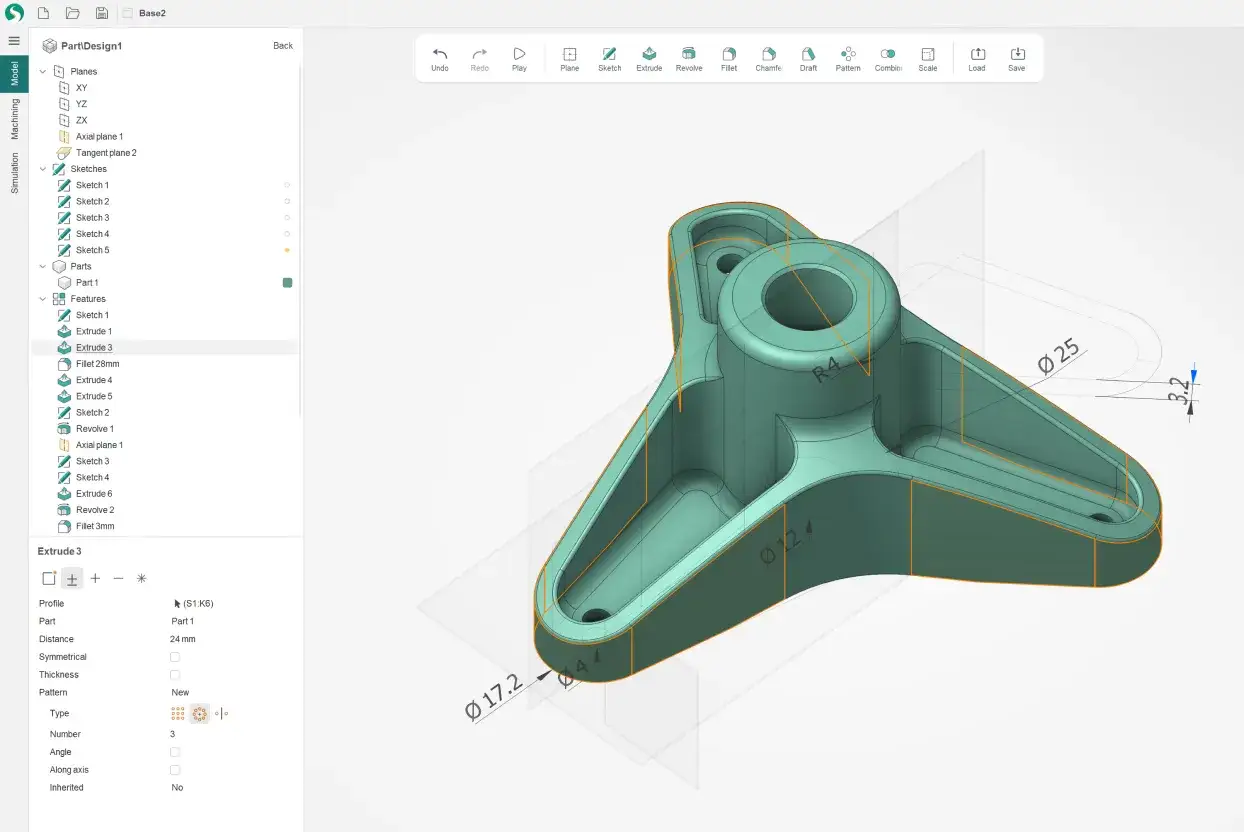The image size is (1244, 832).
Task: Check the Along axis checkbox
Action: (x=175, y=770)
